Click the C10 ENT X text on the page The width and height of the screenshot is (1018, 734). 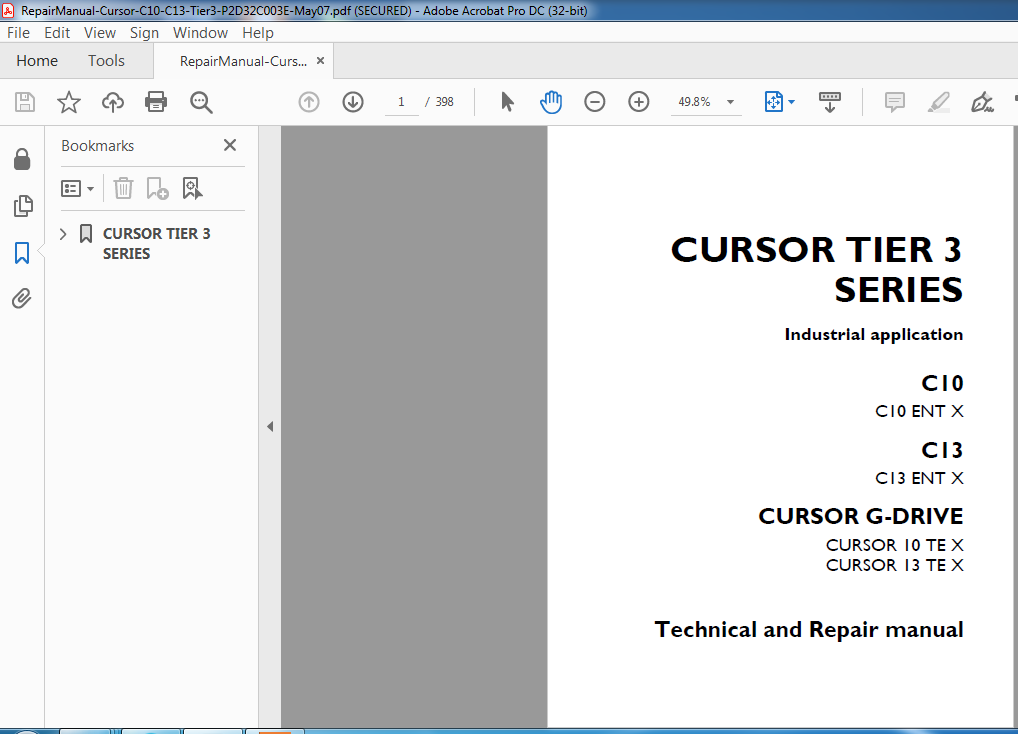(x=919, y=411)
